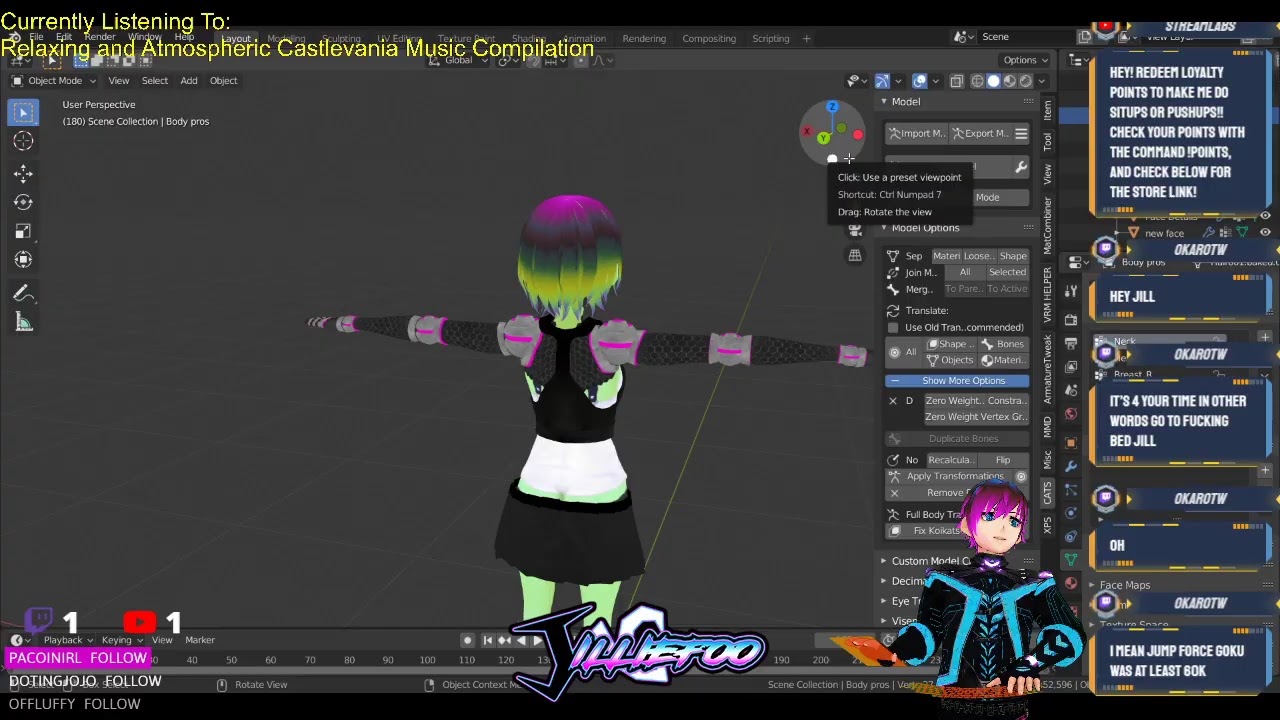Open the MMD sidebar tab
This screenshot has width=1280, height=720.
pos(1047,427)
